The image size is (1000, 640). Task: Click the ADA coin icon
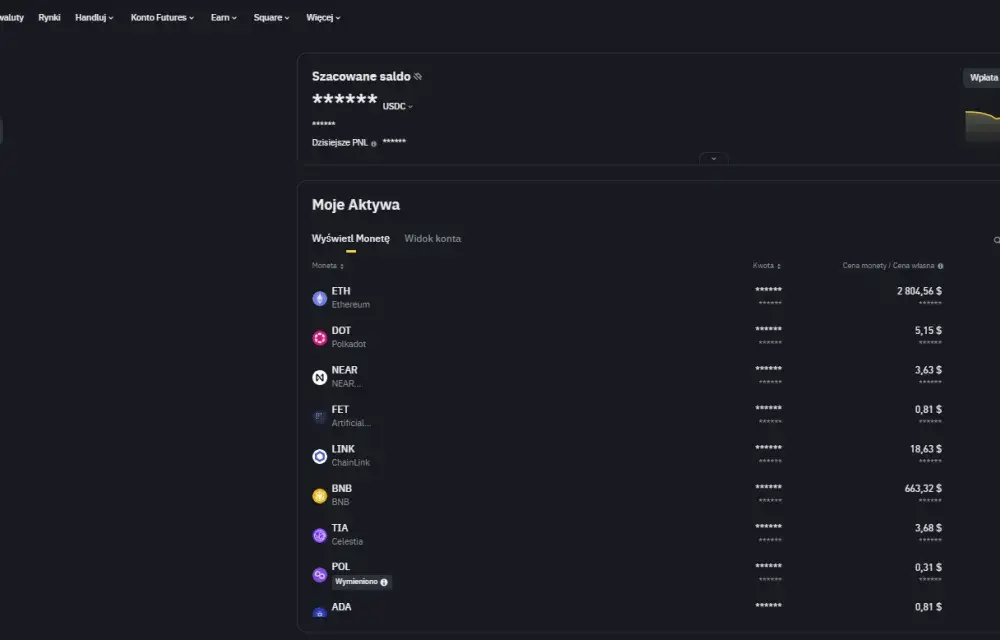tap(320, 612)
